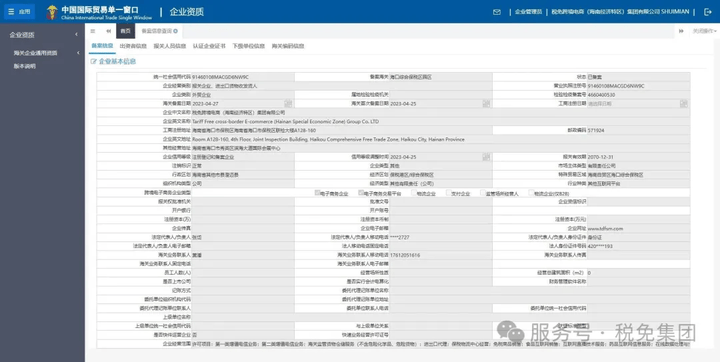Click the 邮政编码 field showing 571924
Screen dimensions: 720x362
coord(638,130)
